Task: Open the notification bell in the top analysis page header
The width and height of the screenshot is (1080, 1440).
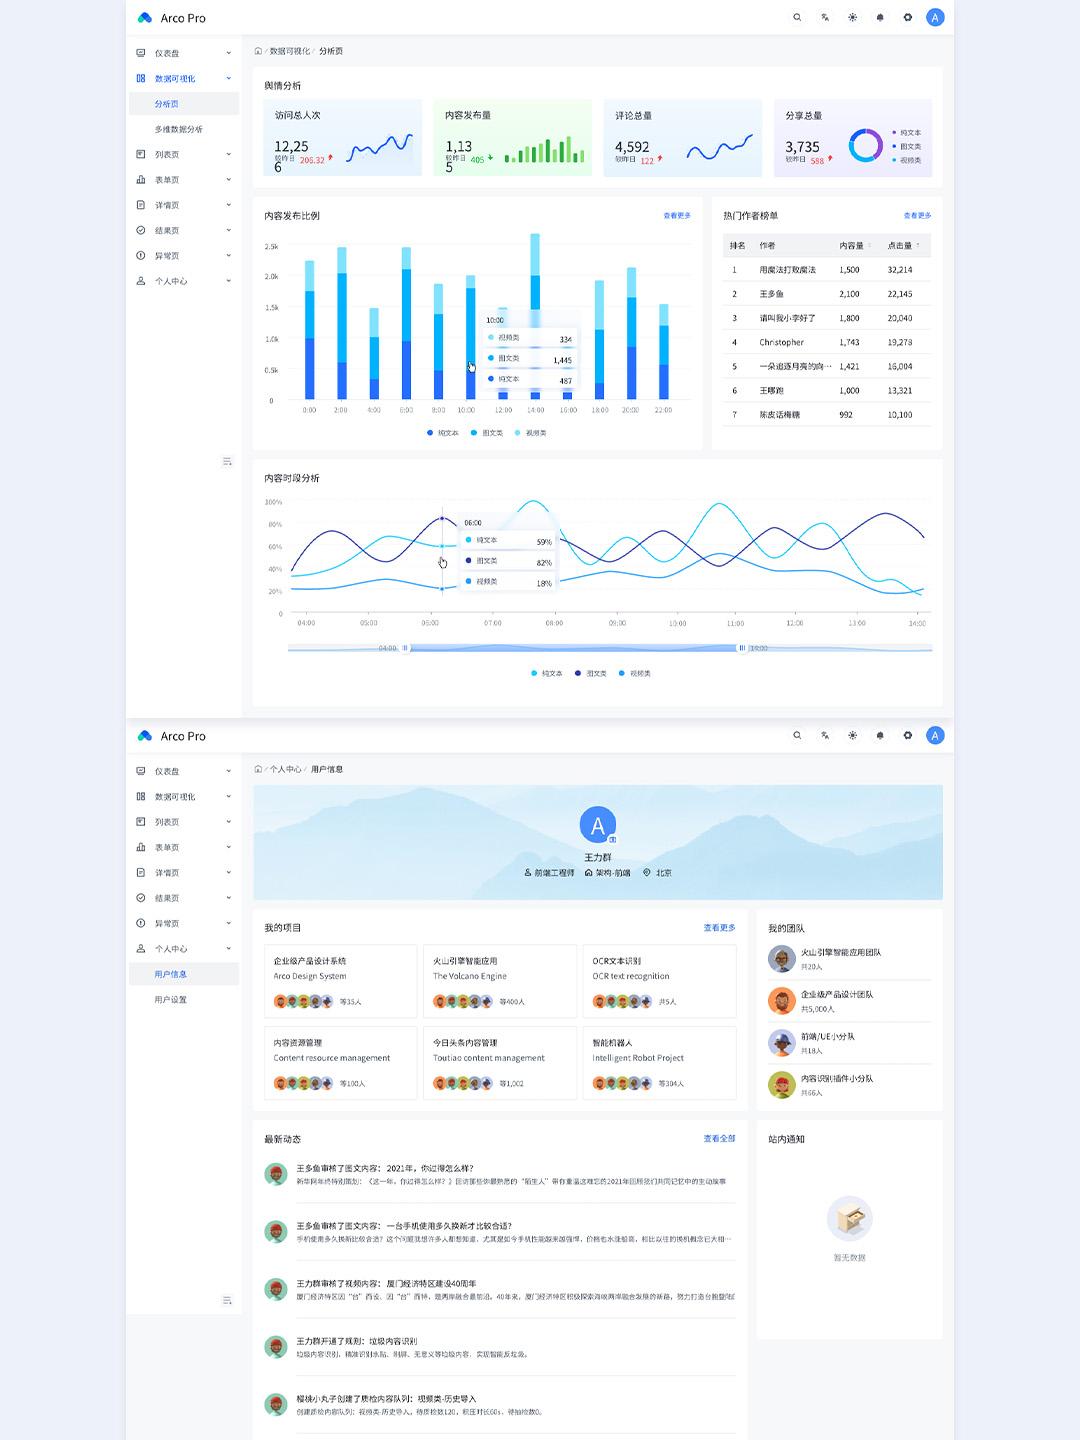Action: [x=880, y=18]
